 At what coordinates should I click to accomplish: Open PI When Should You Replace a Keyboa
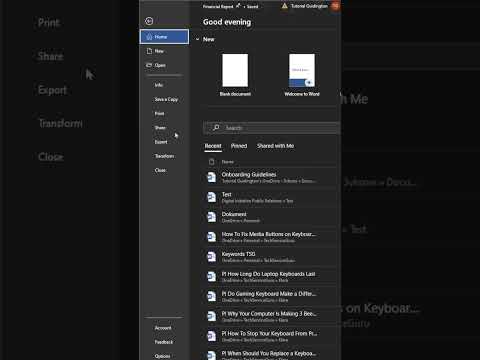coord(270,355)
